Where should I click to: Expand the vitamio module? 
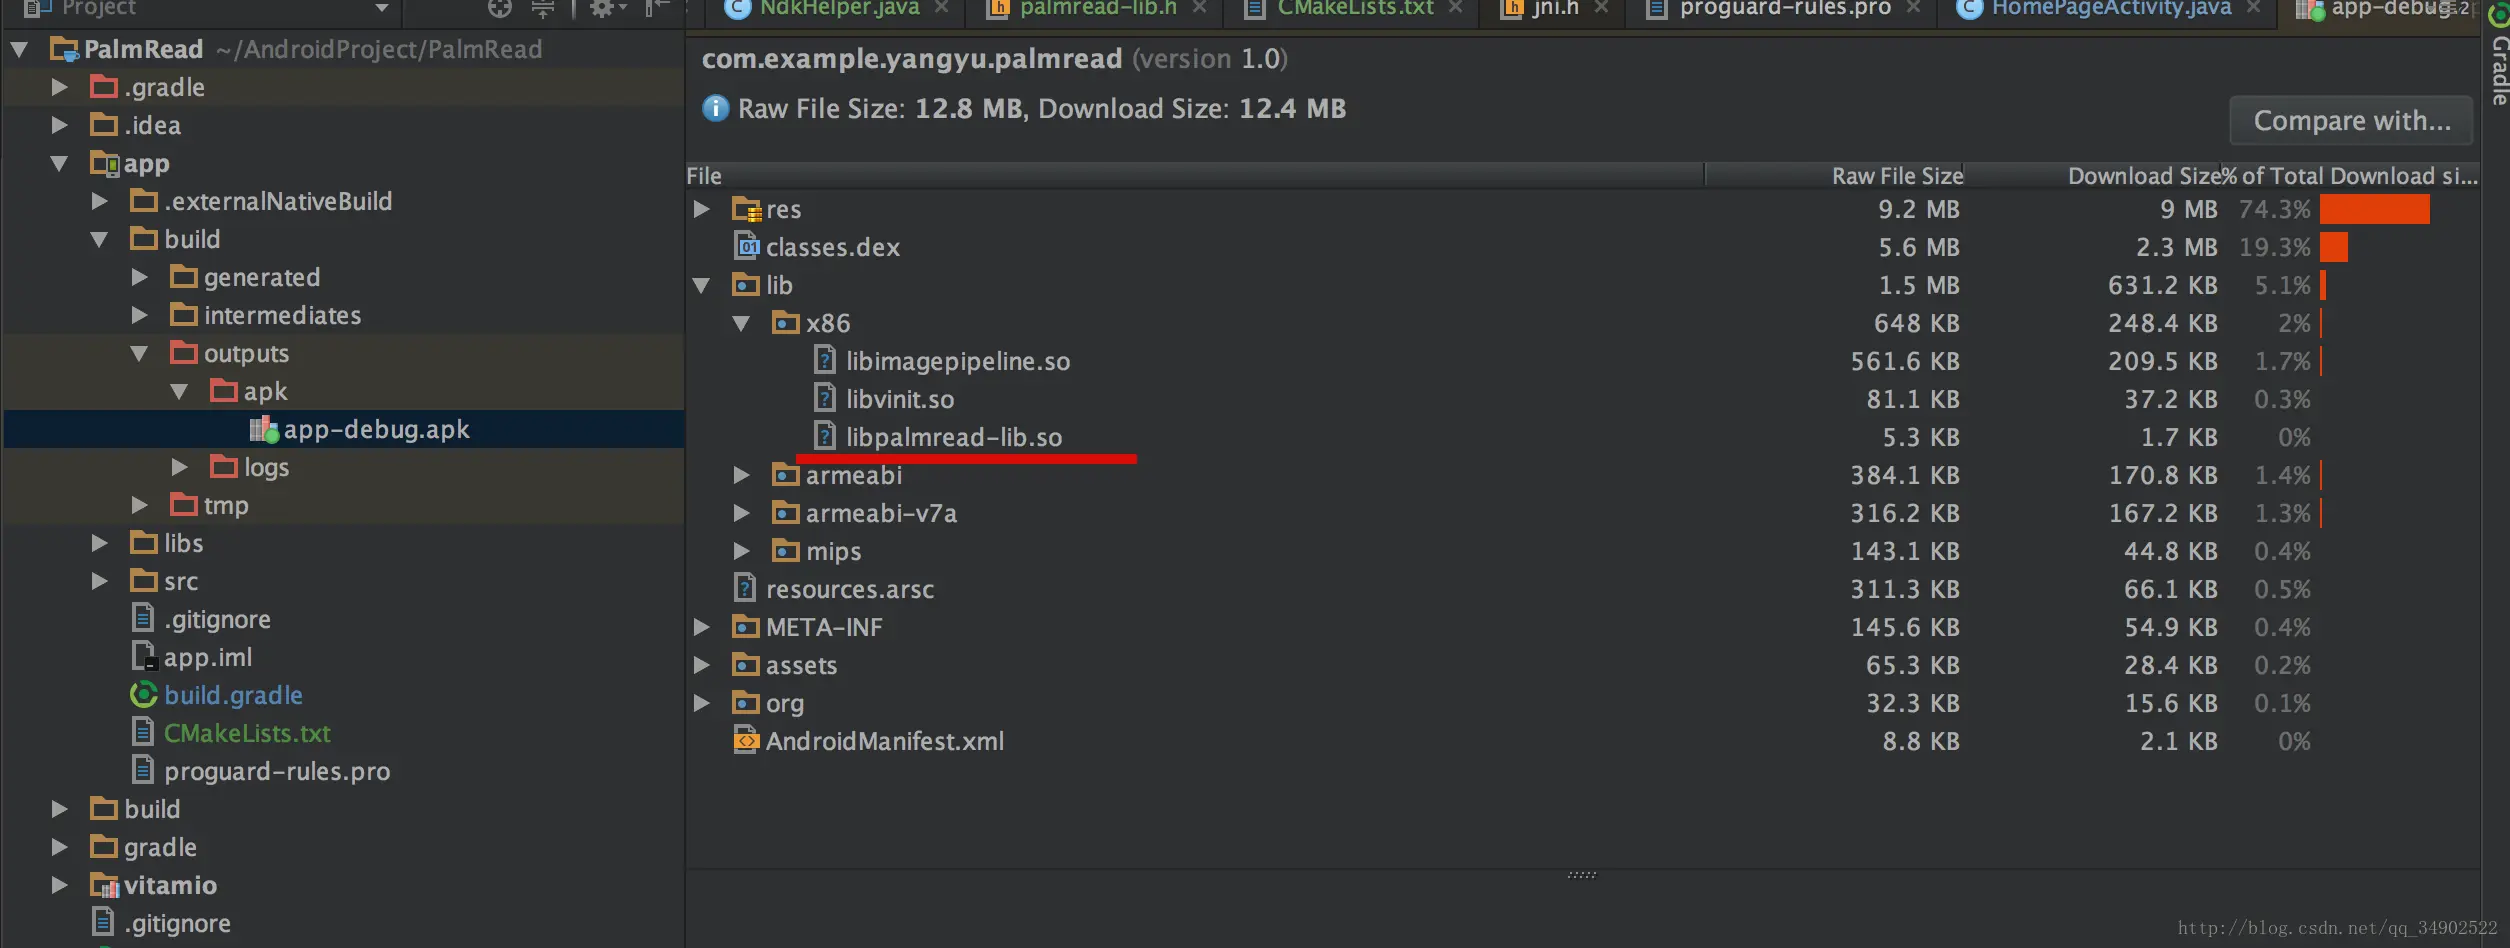59,885
